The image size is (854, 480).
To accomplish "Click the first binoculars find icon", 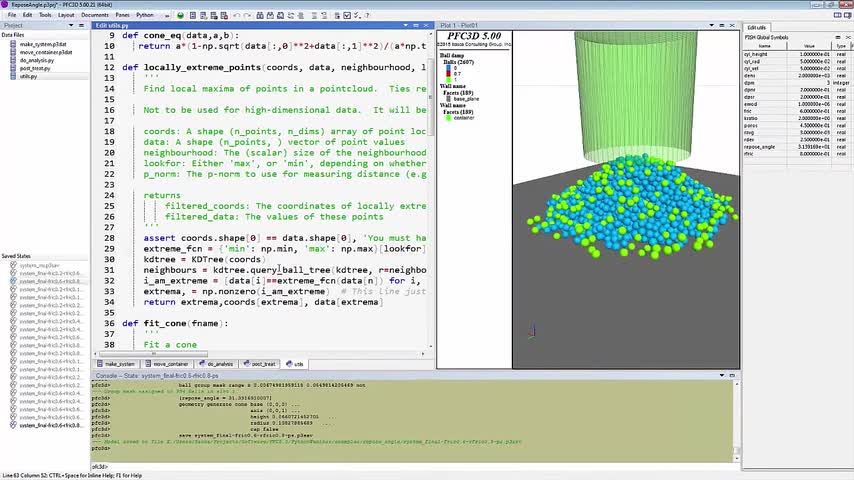I will tap(260, 15).
